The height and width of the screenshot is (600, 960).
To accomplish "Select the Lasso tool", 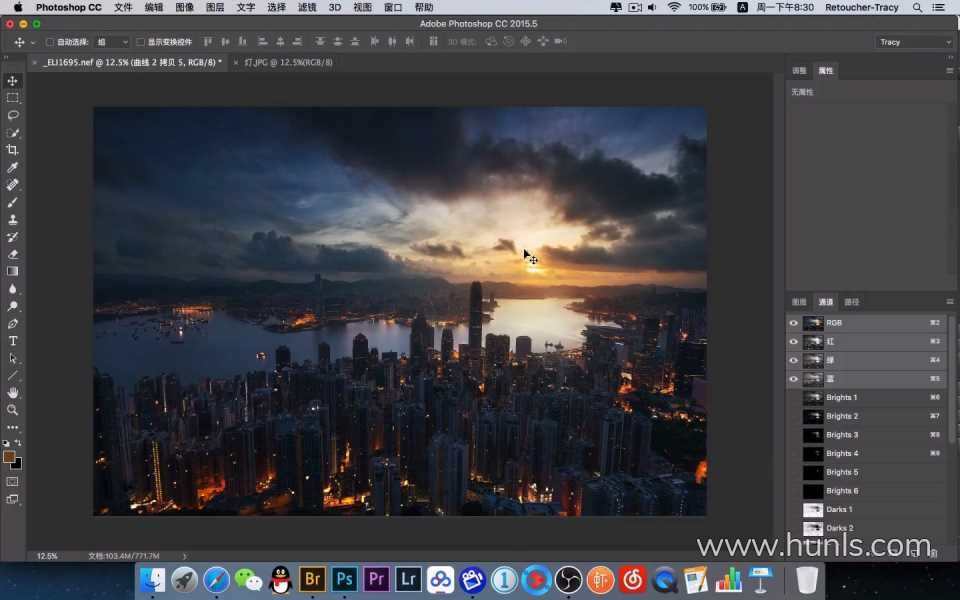I will click(12, 115).
